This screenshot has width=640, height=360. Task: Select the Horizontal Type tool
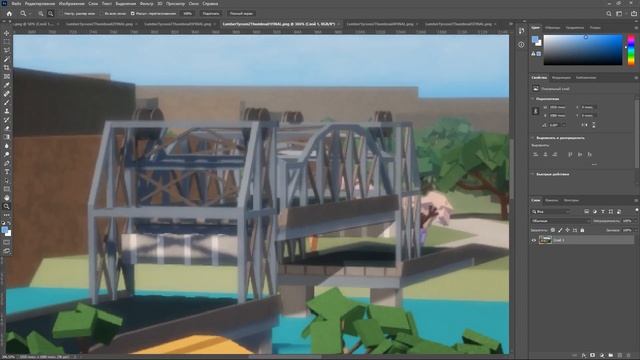tap(7, 172)
